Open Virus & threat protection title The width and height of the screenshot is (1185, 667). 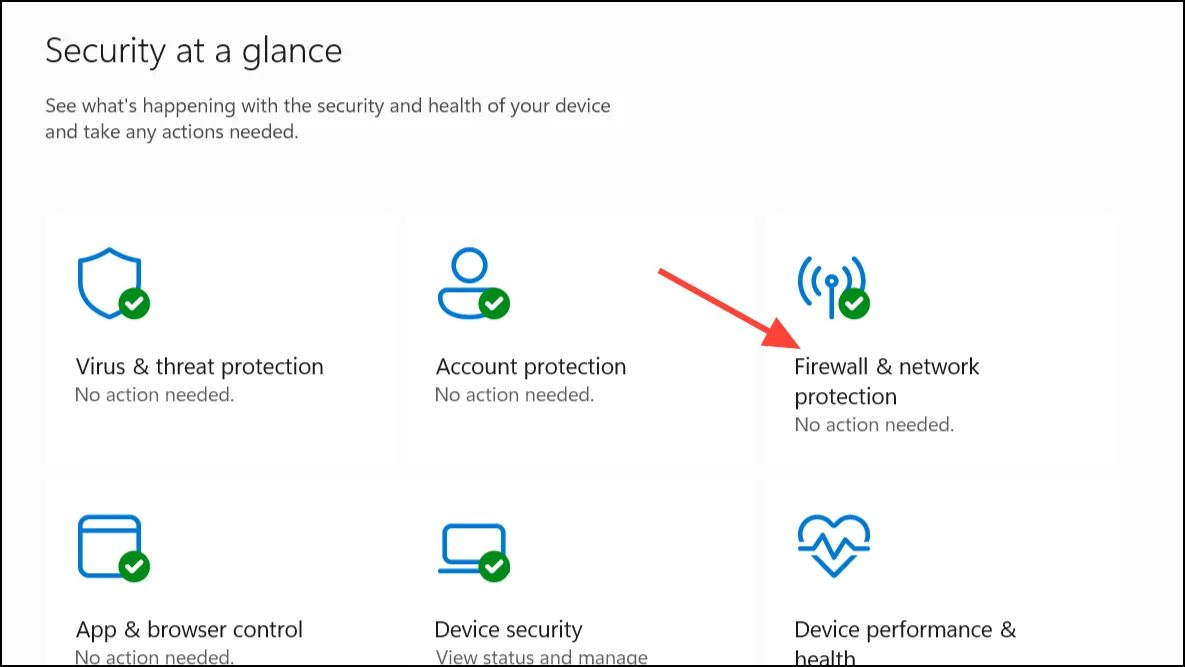[x=200, y=367]
